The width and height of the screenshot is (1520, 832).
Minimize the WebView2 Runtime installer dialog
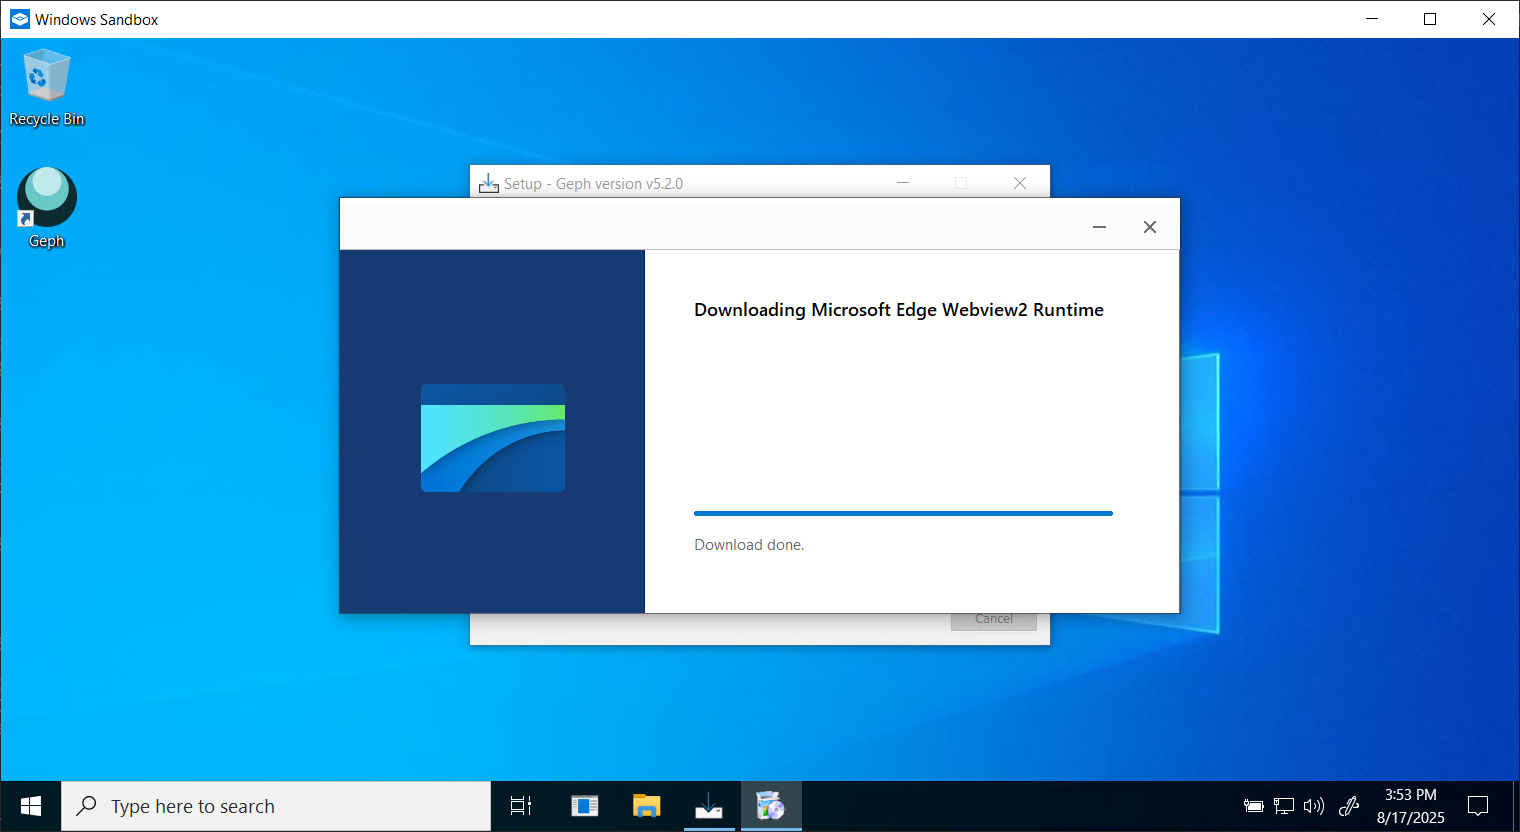(x=1099, y=227)
